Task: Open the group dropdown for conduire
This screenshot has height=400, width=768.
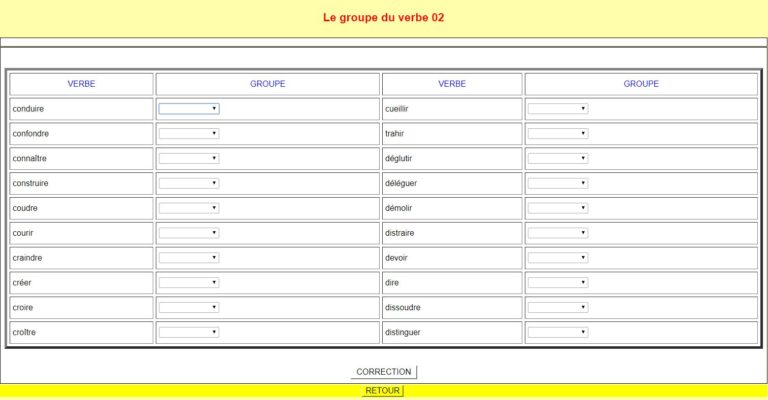Action: point(189,109)
